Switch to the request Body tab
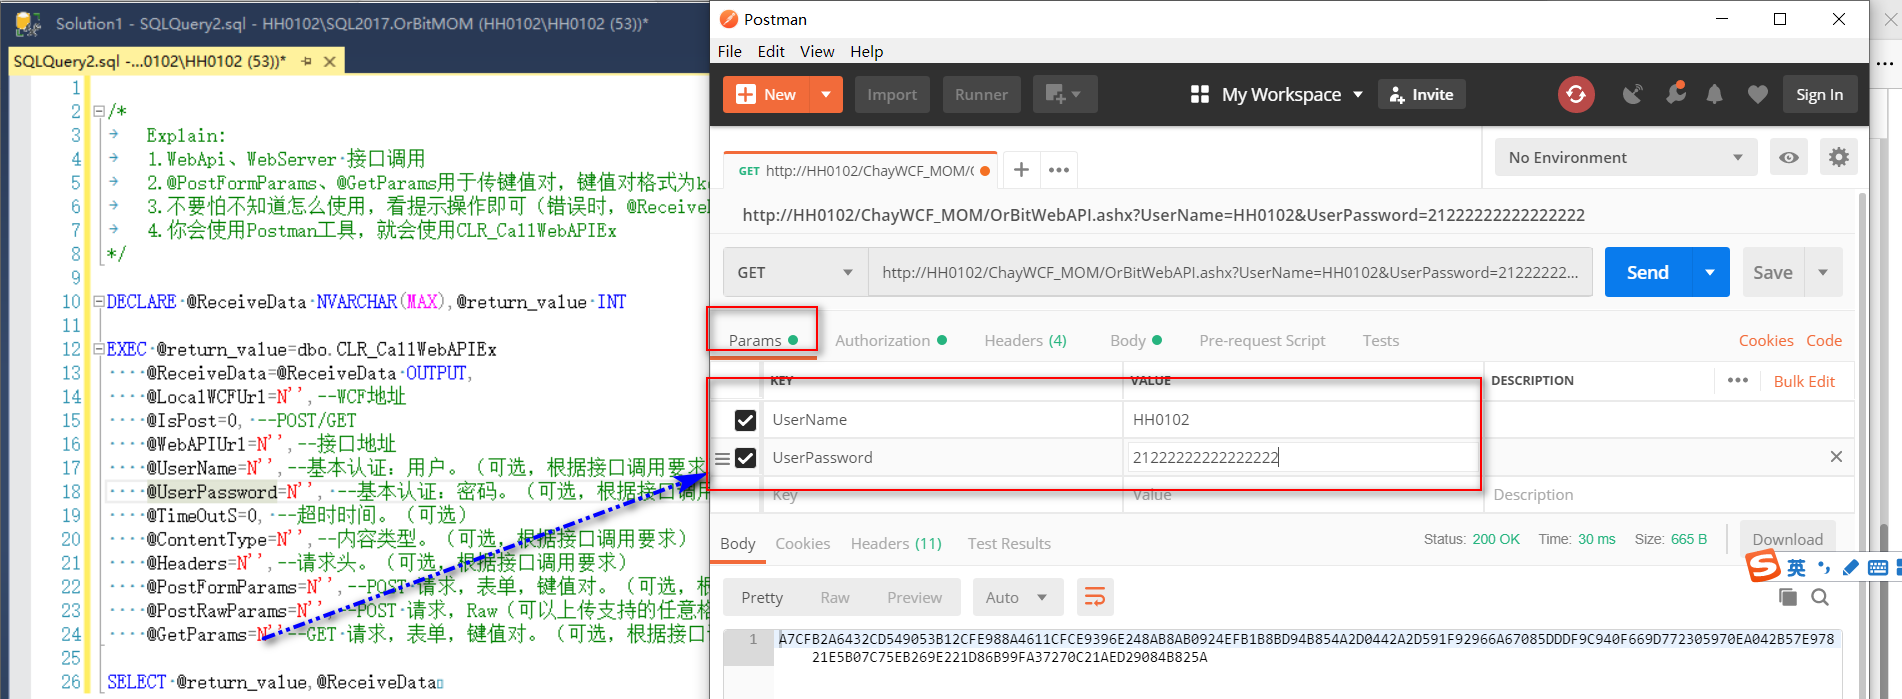 pyautogui.click(x=1136, y=340)
